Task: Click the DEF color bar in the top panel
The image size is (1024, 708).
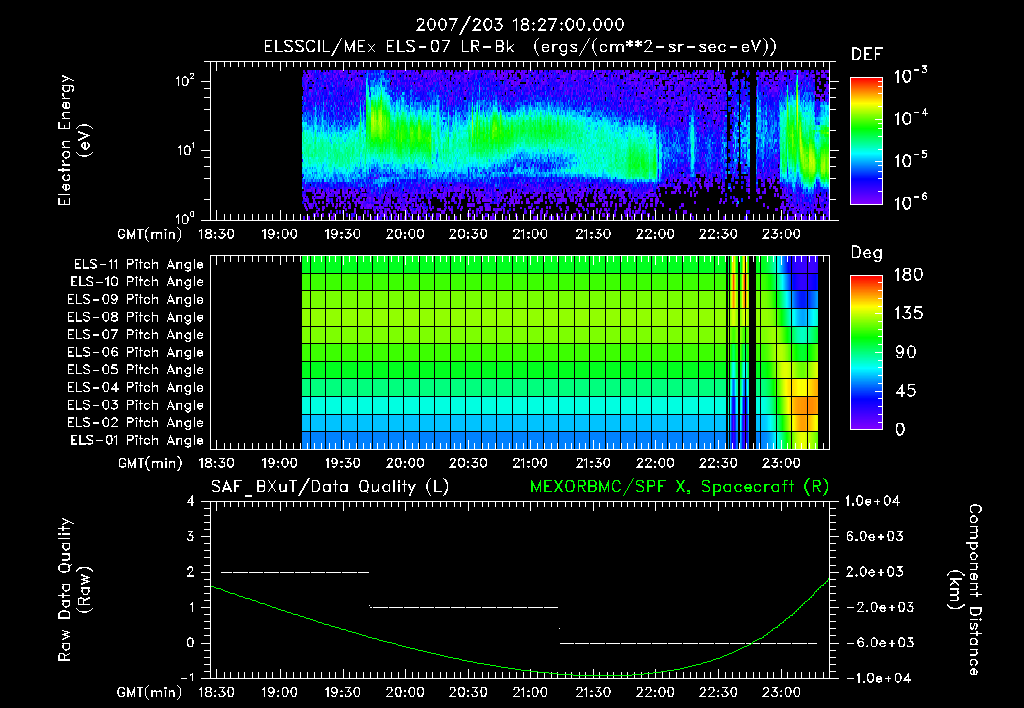Action: coord(866,141)
